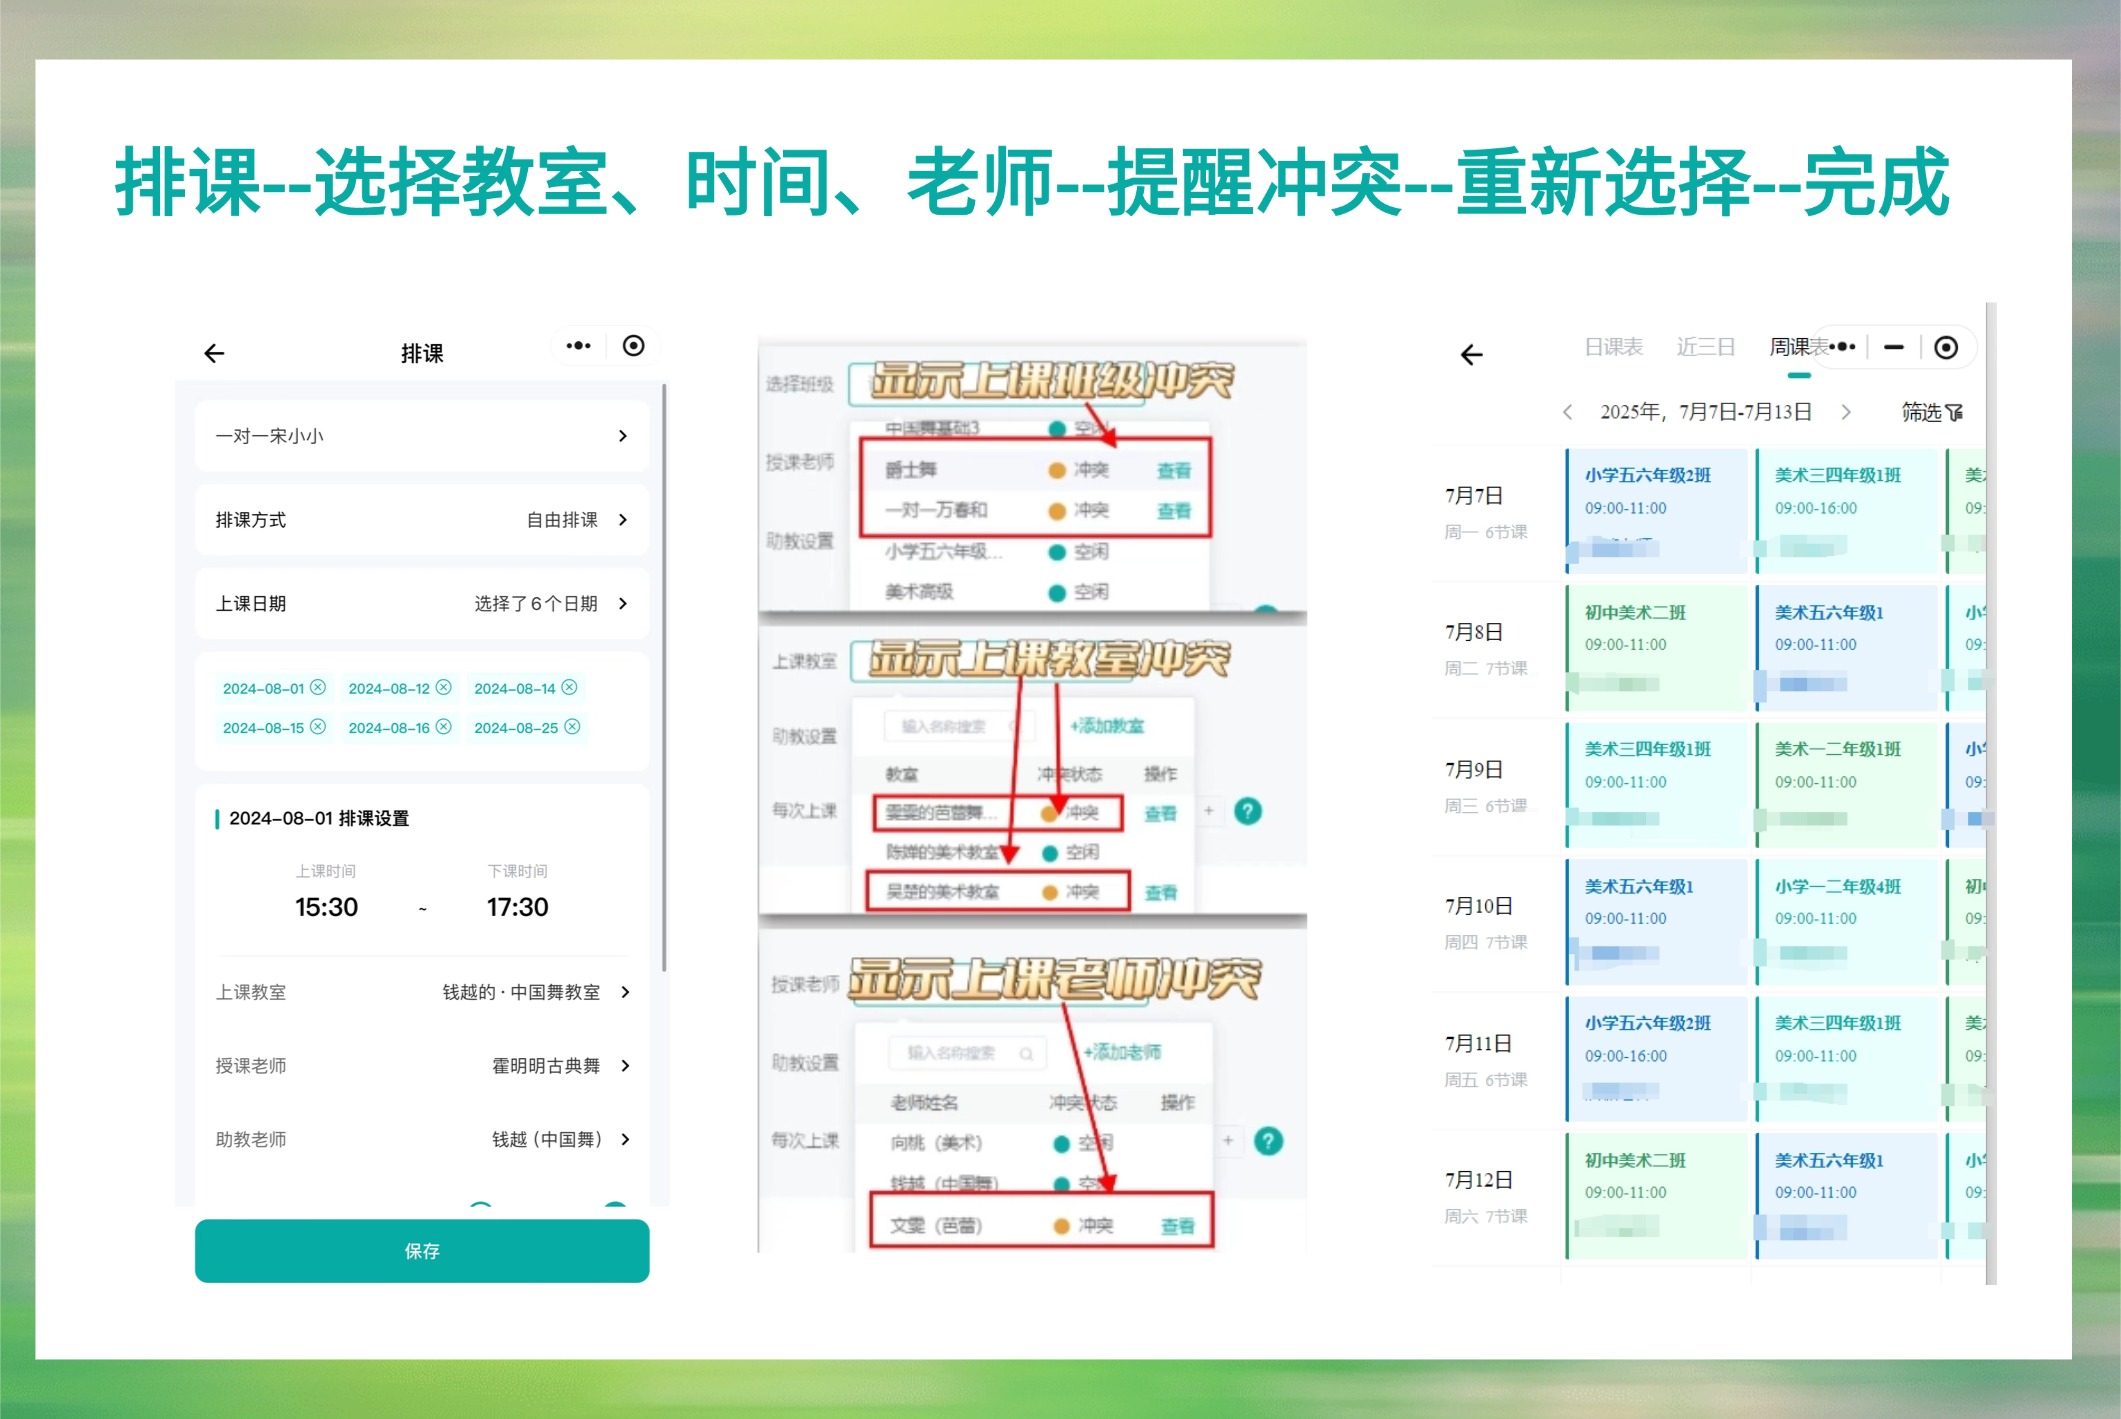This screenshot has width=2121, height=1419.
Task: Tap the circle target icon on 排课 screen
Action: (633, 346)
